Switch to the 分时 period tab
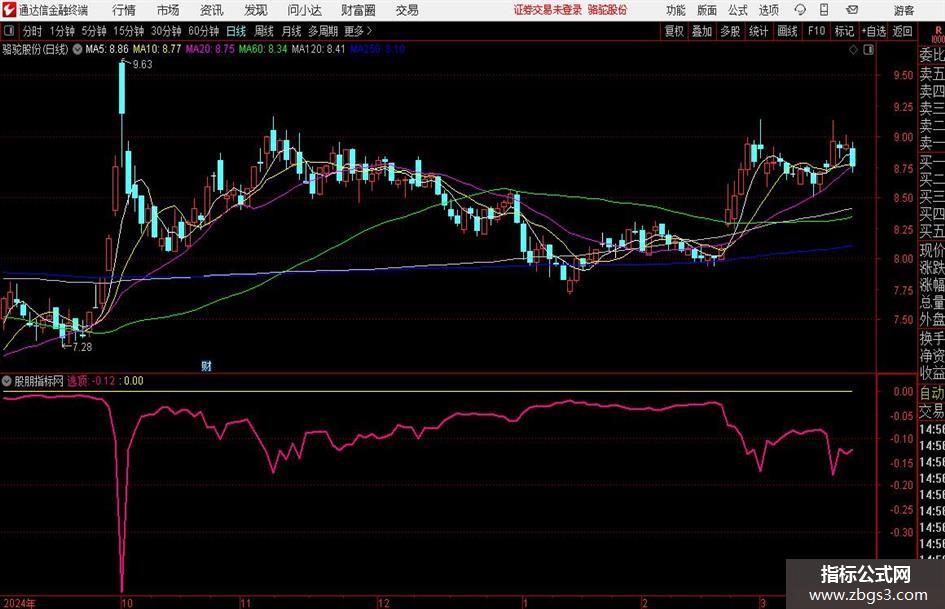The image size is (945, 609). click(x=32, y=31)
